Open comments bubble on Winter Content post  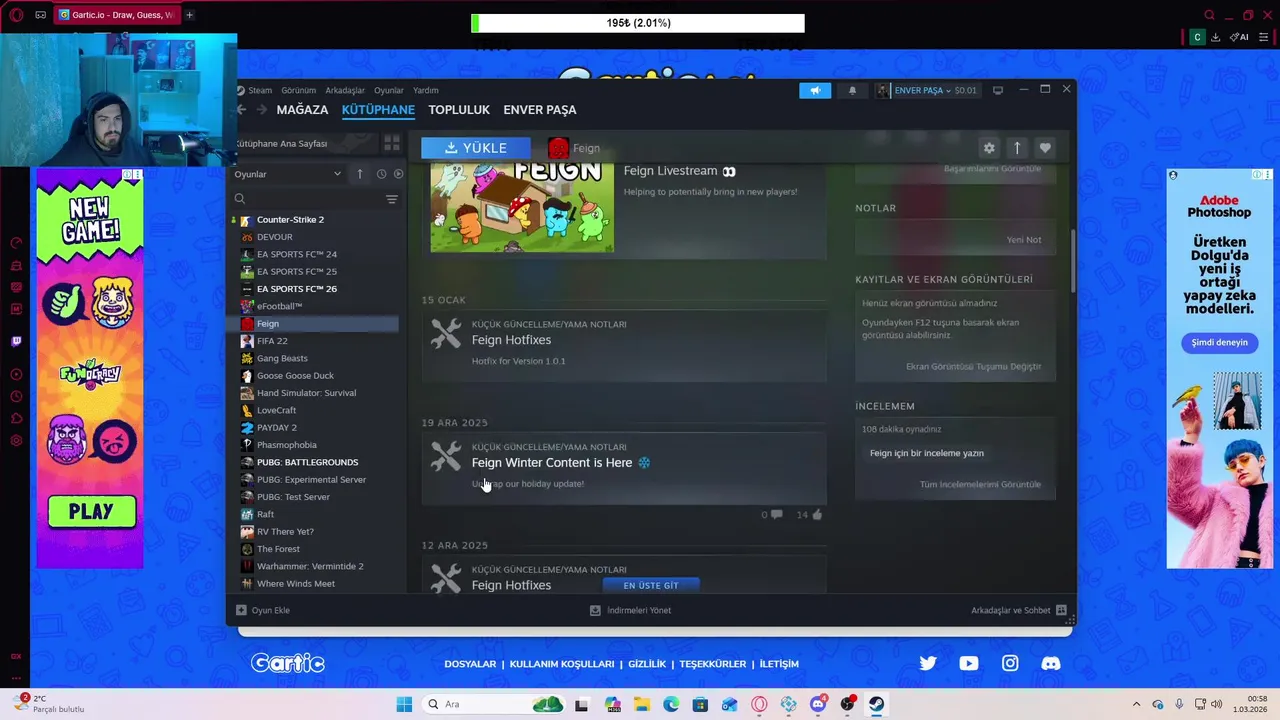776,514
